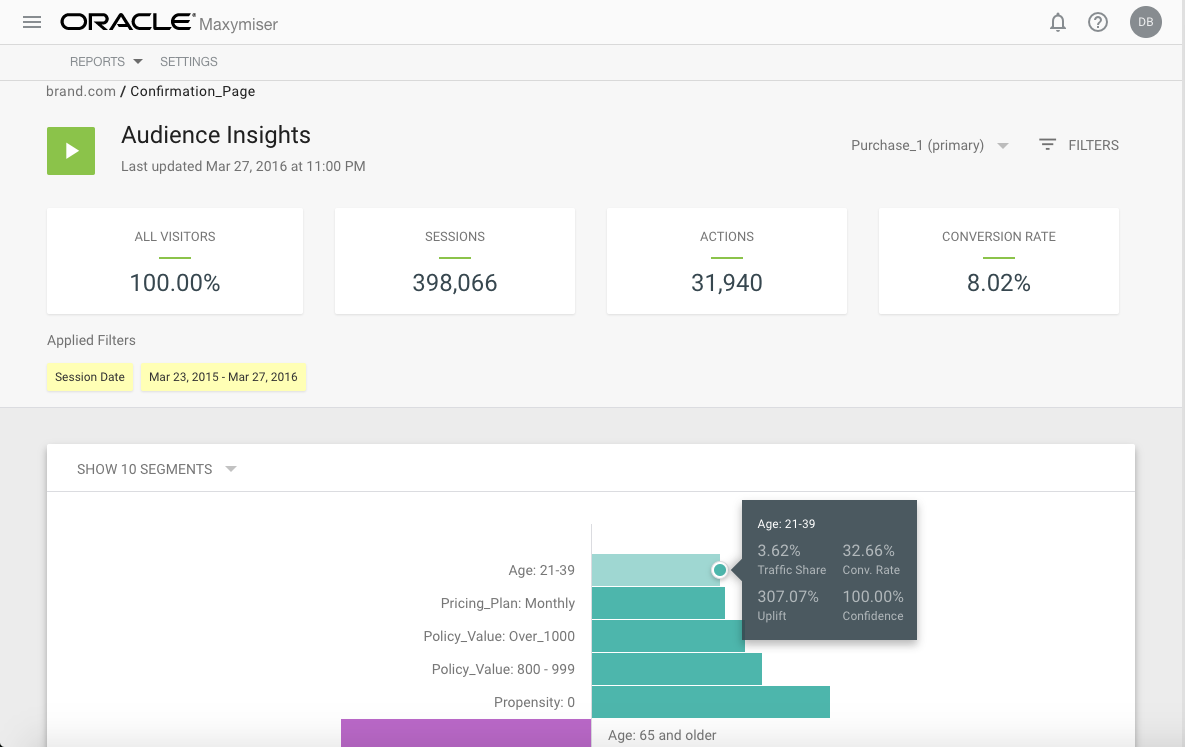
Task: Click the Policy_Value: Over_1000 label
Action: pos(499,636)
